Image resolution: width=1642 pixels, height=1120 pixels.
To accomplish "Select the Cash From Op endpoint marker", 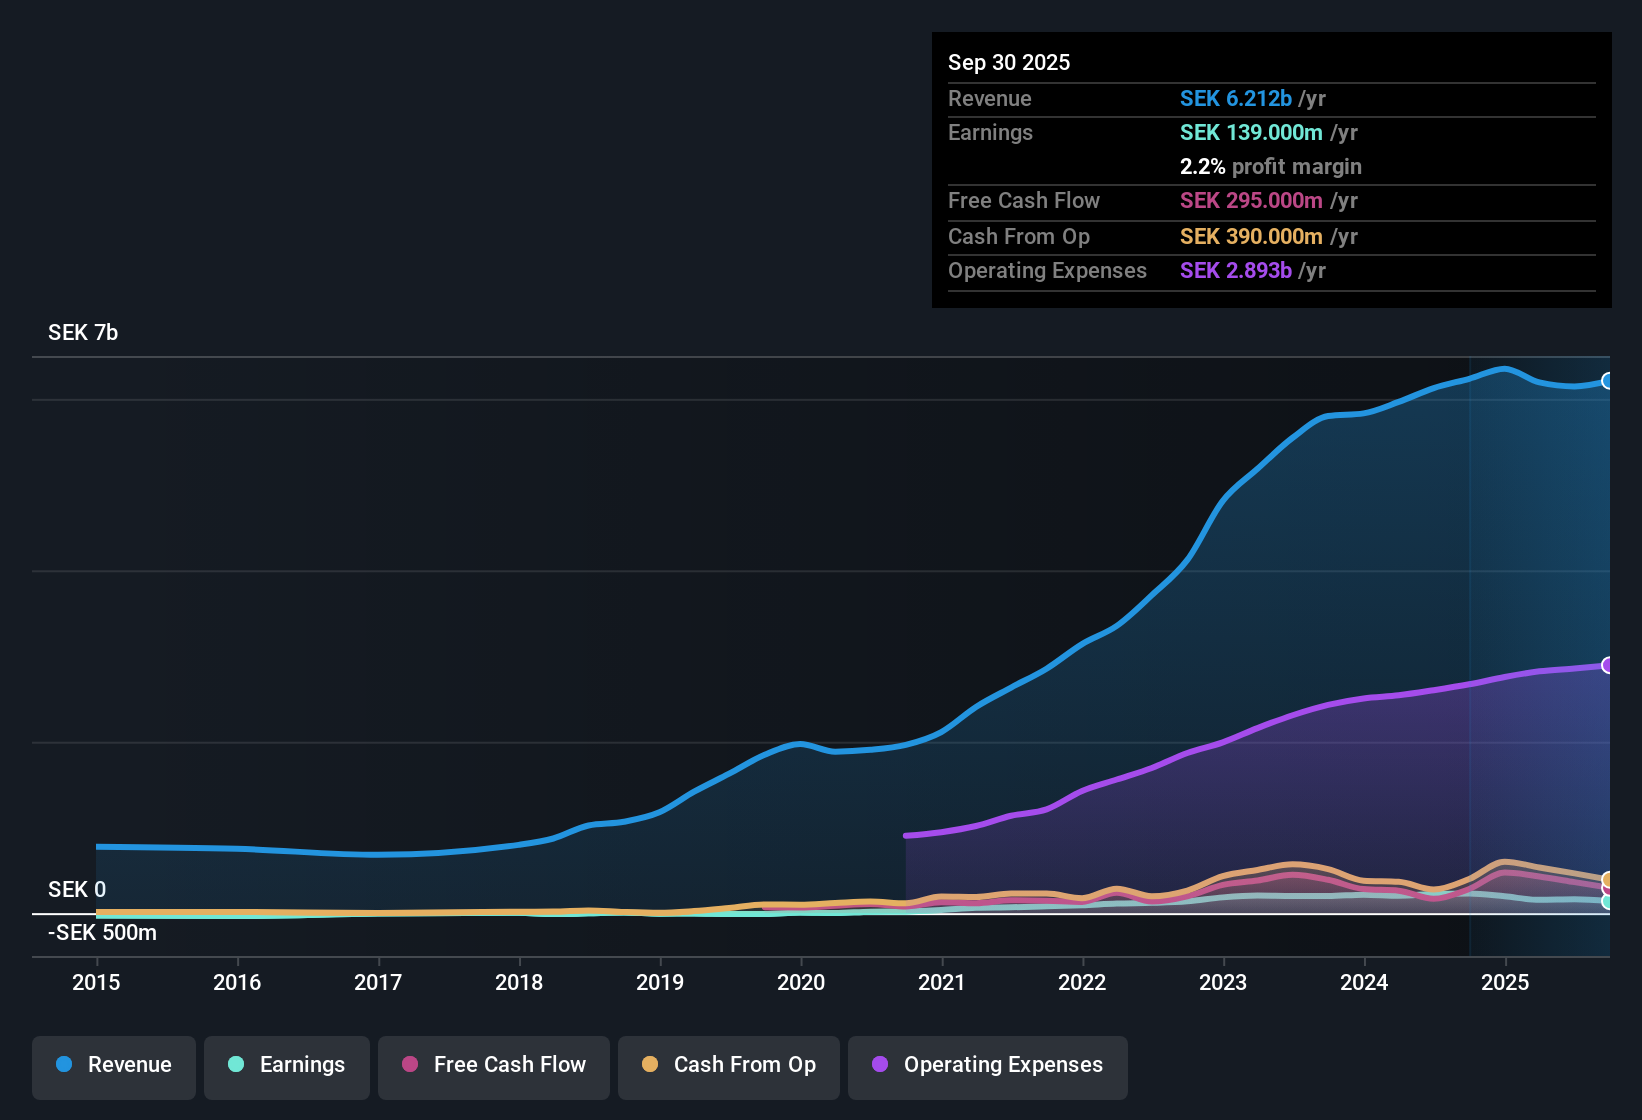I will point(1608,880).
